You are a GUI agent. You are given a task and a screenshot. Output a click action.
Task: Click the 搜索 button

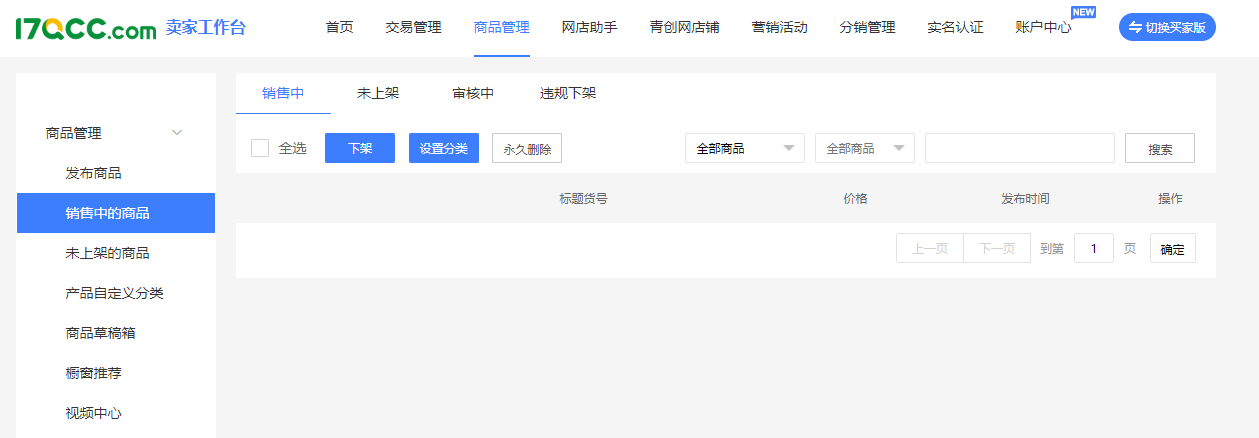pyautogui.click(x=1160, y=149)
